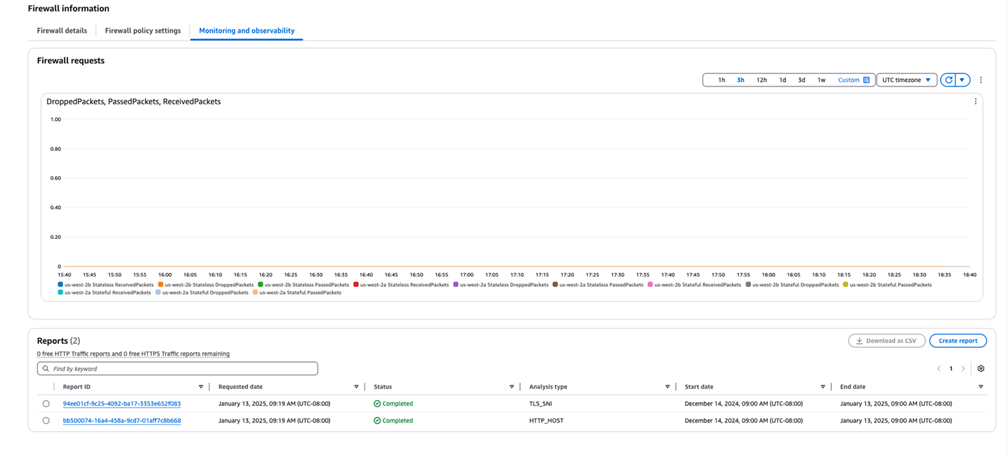Viewport: 1008px width, 457px height.
Task: Set the time range to 12h
Action: [x=762, y=80]
